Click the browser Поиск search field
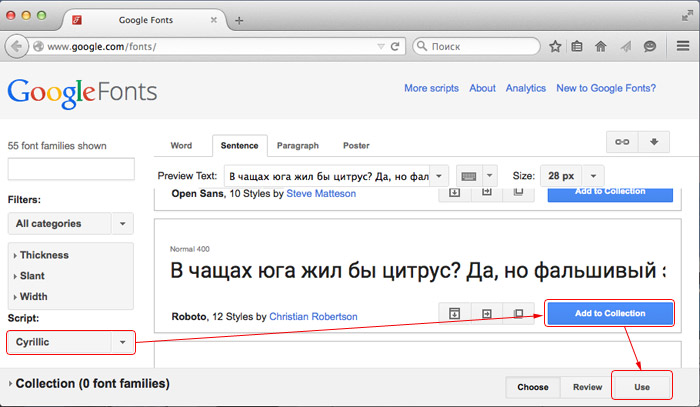This screenshot has height=407, width=700. click(x=476, y=46)
